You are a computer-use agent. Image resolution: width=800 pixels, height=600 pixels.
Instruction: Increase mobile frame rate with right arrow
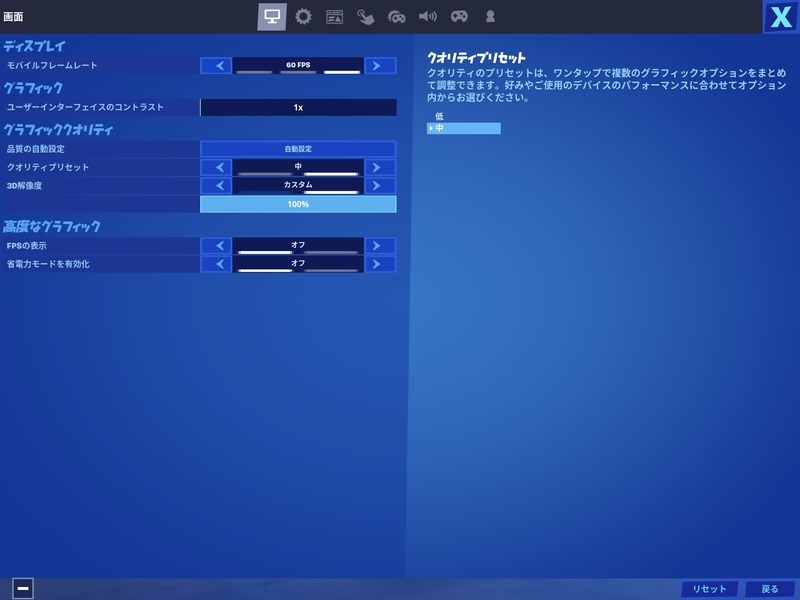coord(380,65)
